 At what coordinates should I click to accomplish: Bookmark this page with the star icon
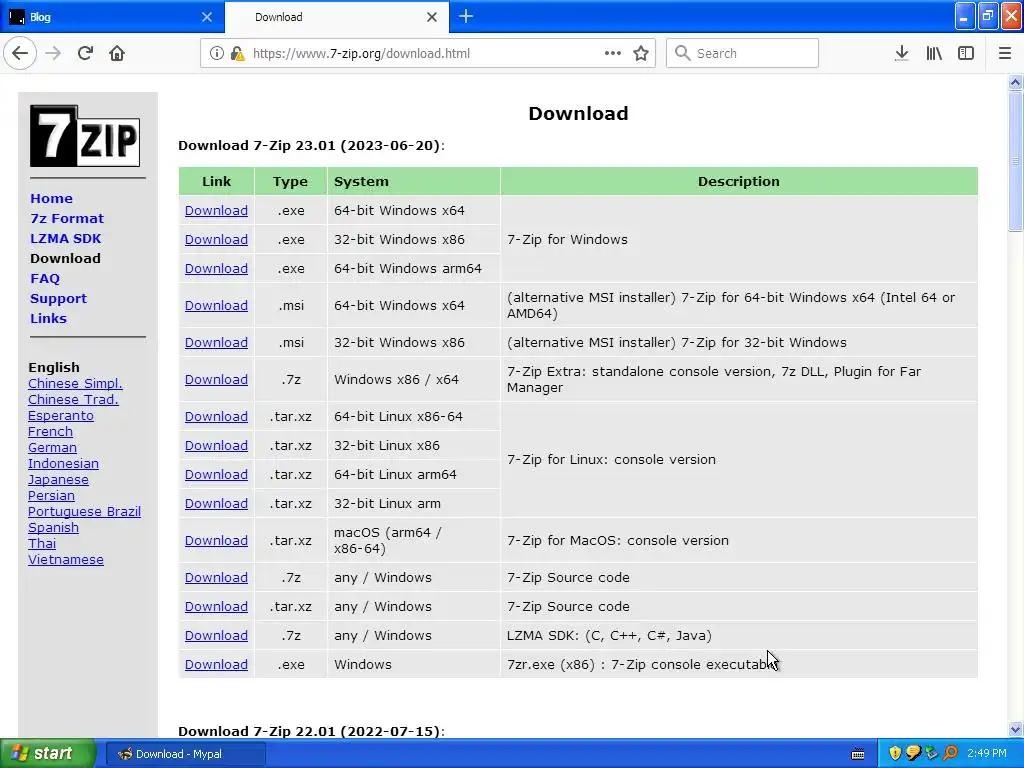(x=641, y=54)
